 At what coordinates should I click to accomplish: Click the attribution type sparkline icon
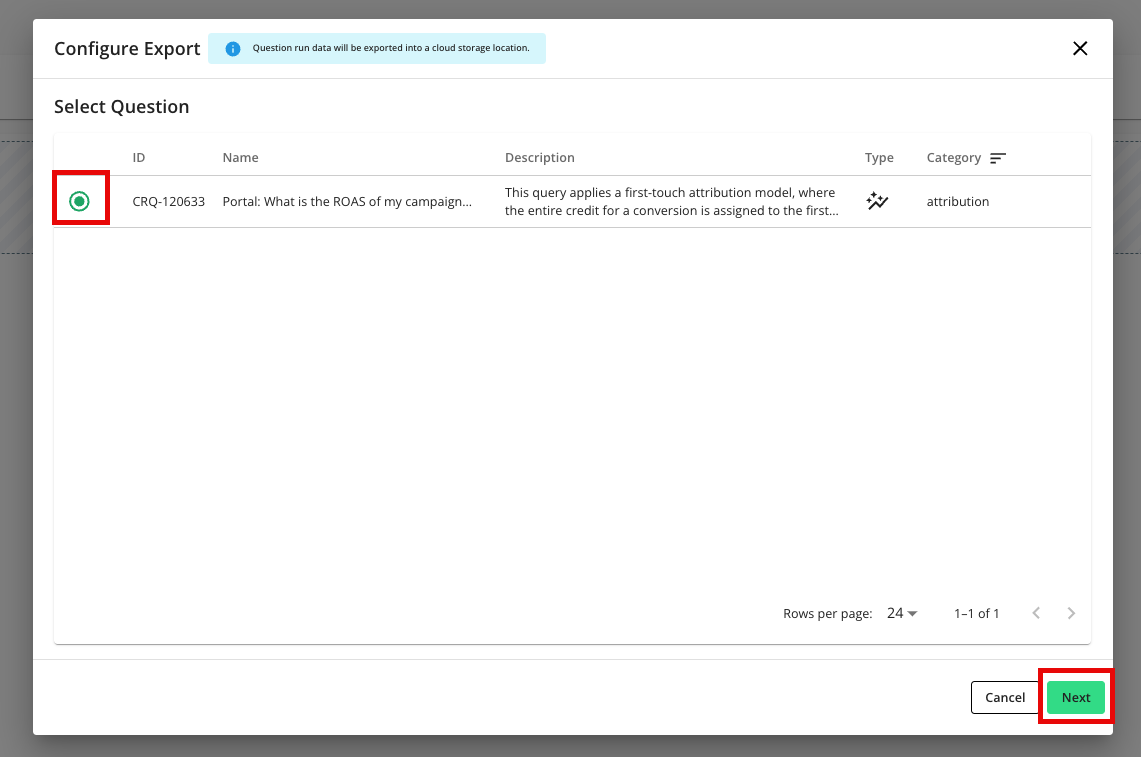click(877, 201)
